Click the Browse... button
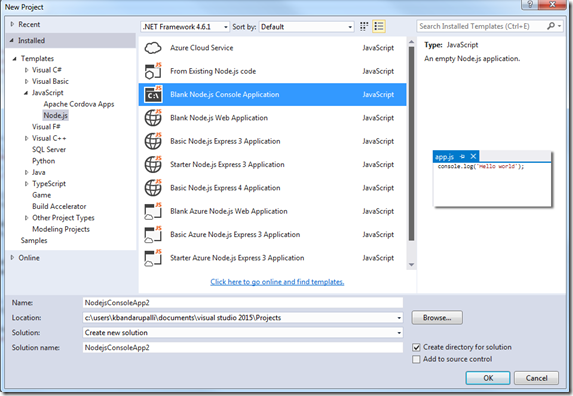 [x=437, y=318]
